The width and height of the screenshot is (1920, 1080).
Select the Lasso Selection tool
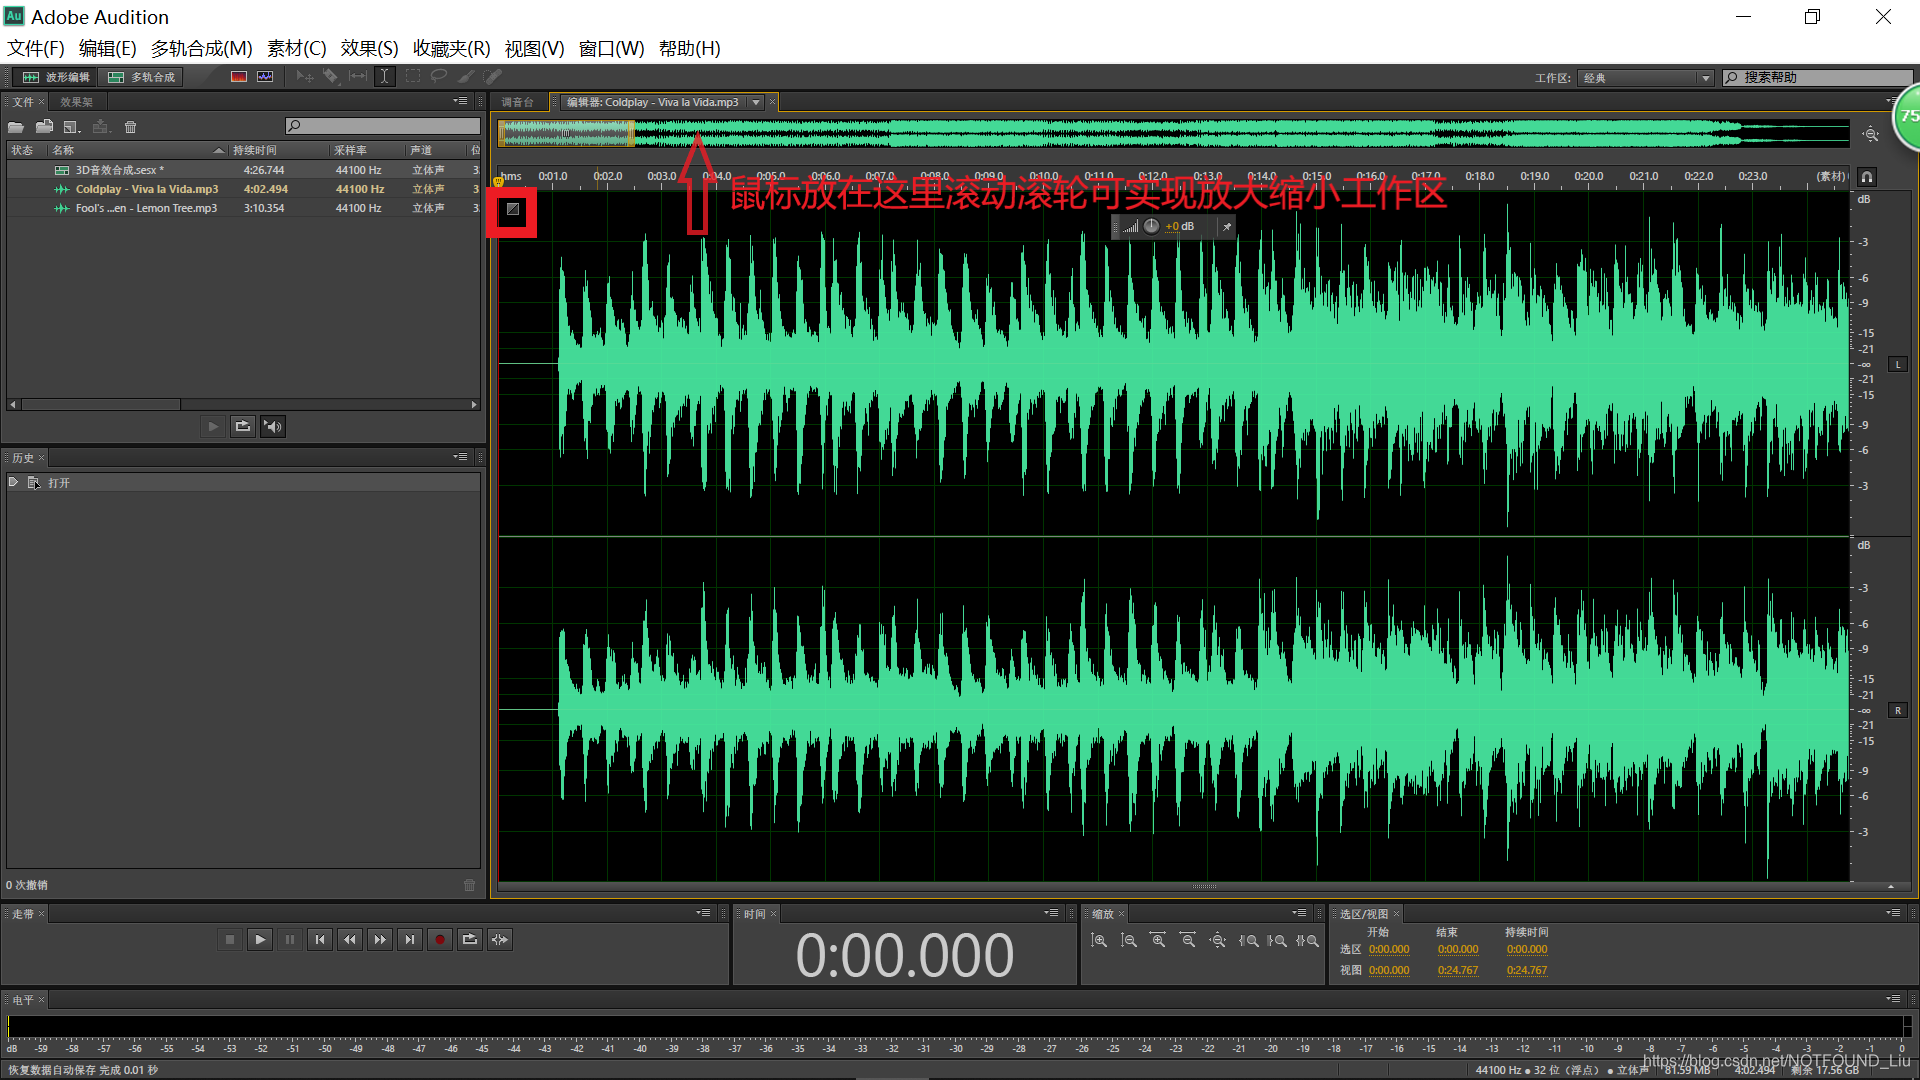tap(438, 77)
